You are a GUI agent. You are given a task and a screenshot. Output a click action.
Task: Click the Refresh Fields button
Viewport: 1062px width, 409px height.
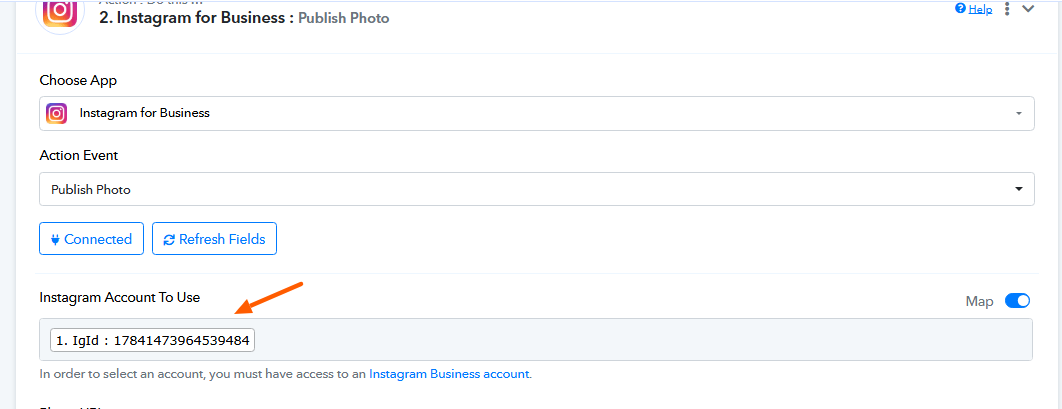pyautogui.click(x=214, y=239)
